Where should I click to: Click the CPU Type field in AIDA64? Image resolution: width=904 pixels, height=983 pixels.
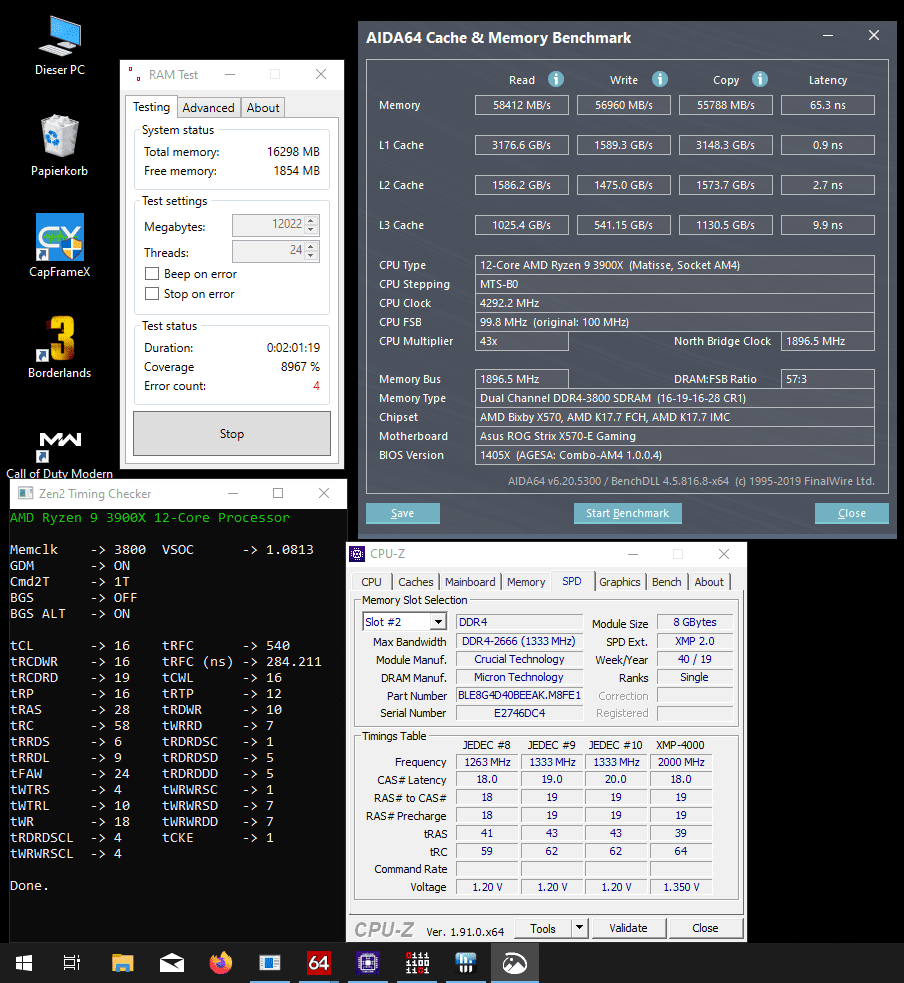[675, 265]
